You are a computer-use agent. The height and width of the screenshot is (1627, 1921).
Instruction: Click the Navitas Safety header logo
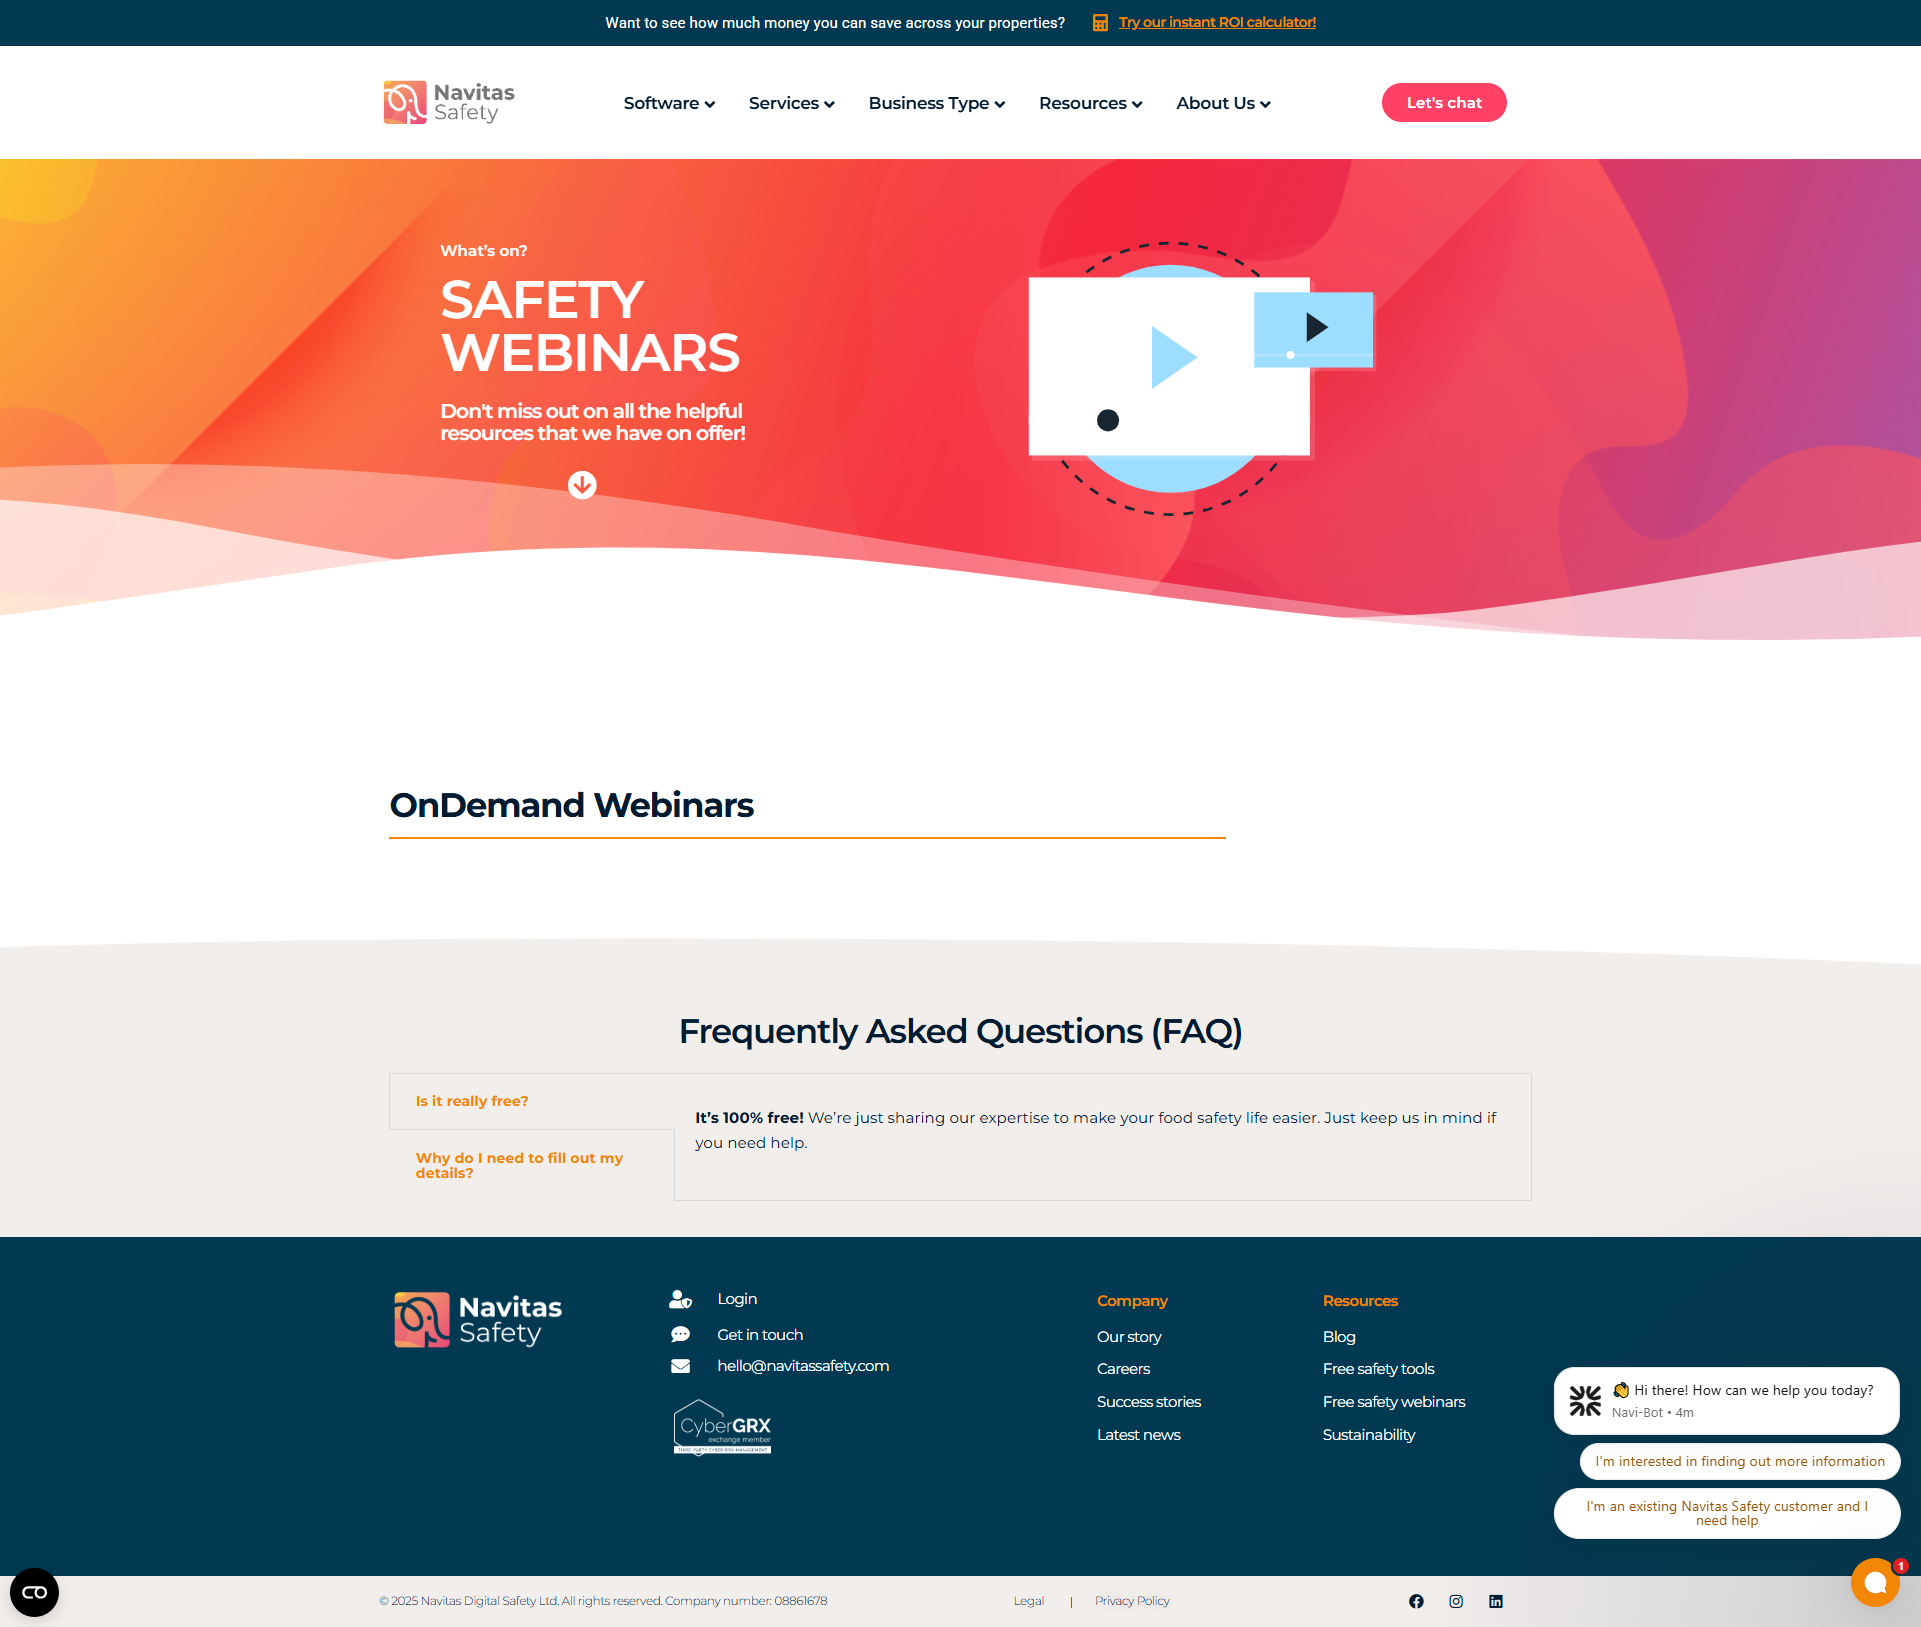449,102
